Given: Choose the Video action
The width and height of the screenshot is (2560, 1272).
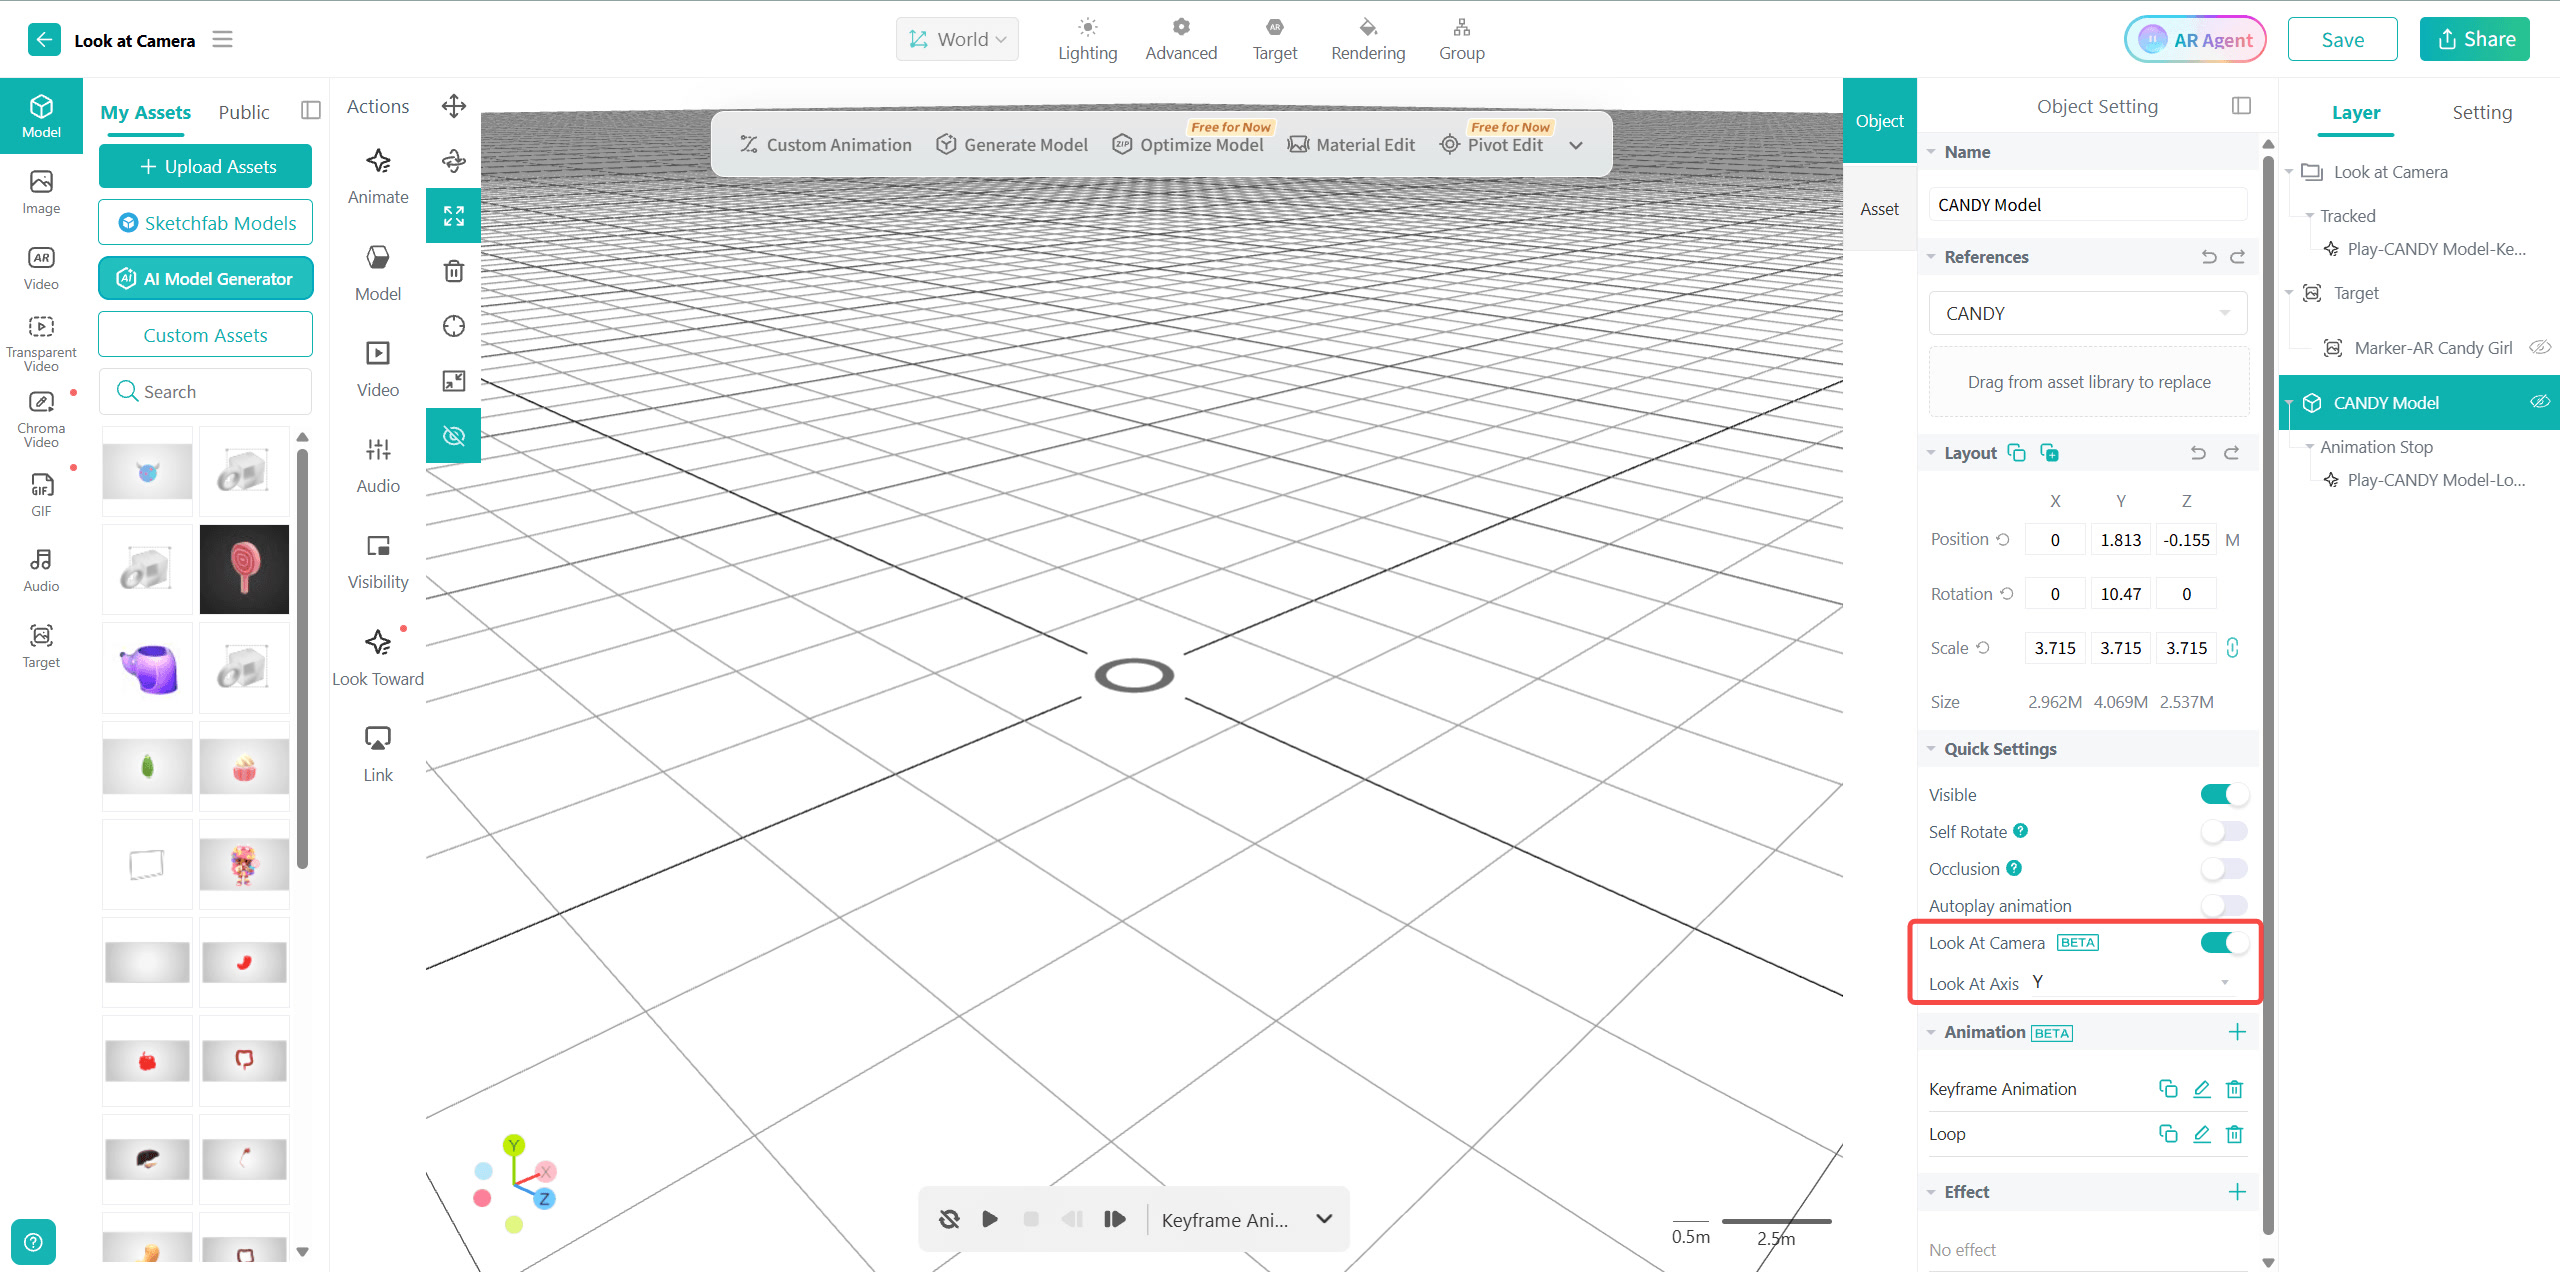Looking at the screenshot, I should 378,369.
